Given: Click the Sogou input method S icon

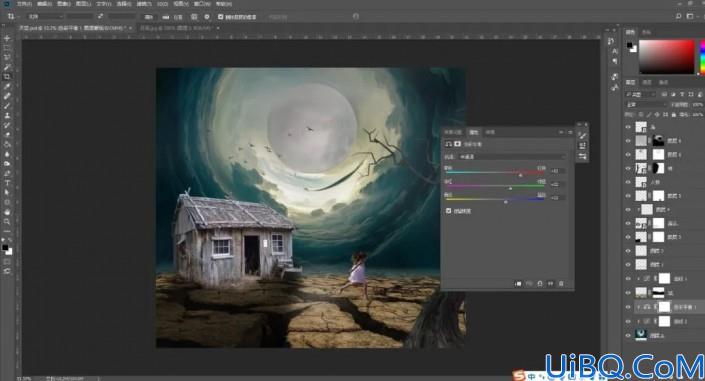Looking at the screenshot, I should point(519,375).
